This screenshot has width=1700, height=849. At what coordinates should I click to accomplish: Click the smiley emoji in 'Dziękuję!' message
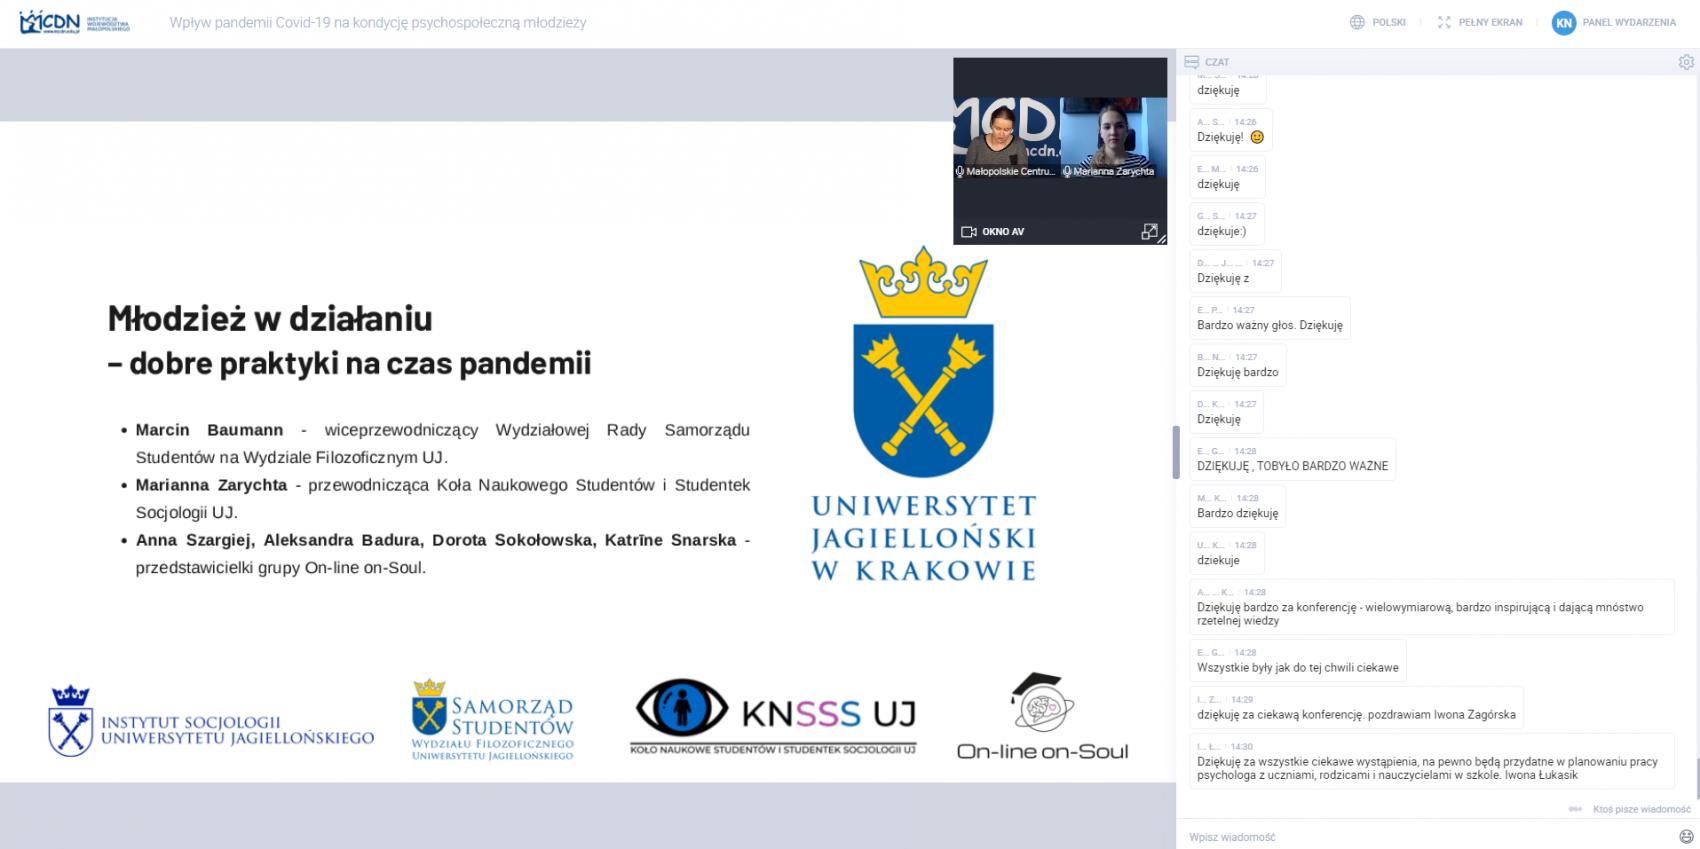[x=1257, y=138]
